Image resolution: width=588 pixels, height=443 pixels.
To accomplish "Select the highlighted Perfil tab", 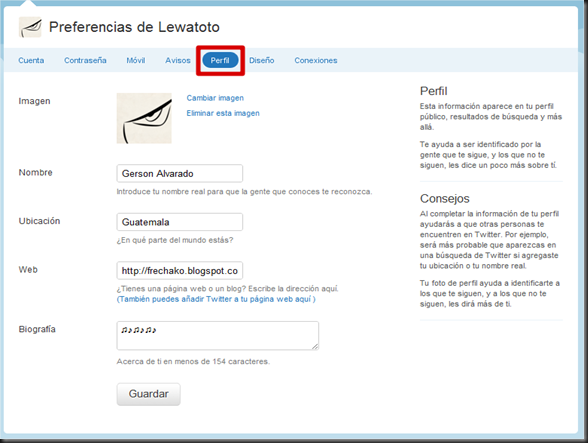I will coord(220,60).
